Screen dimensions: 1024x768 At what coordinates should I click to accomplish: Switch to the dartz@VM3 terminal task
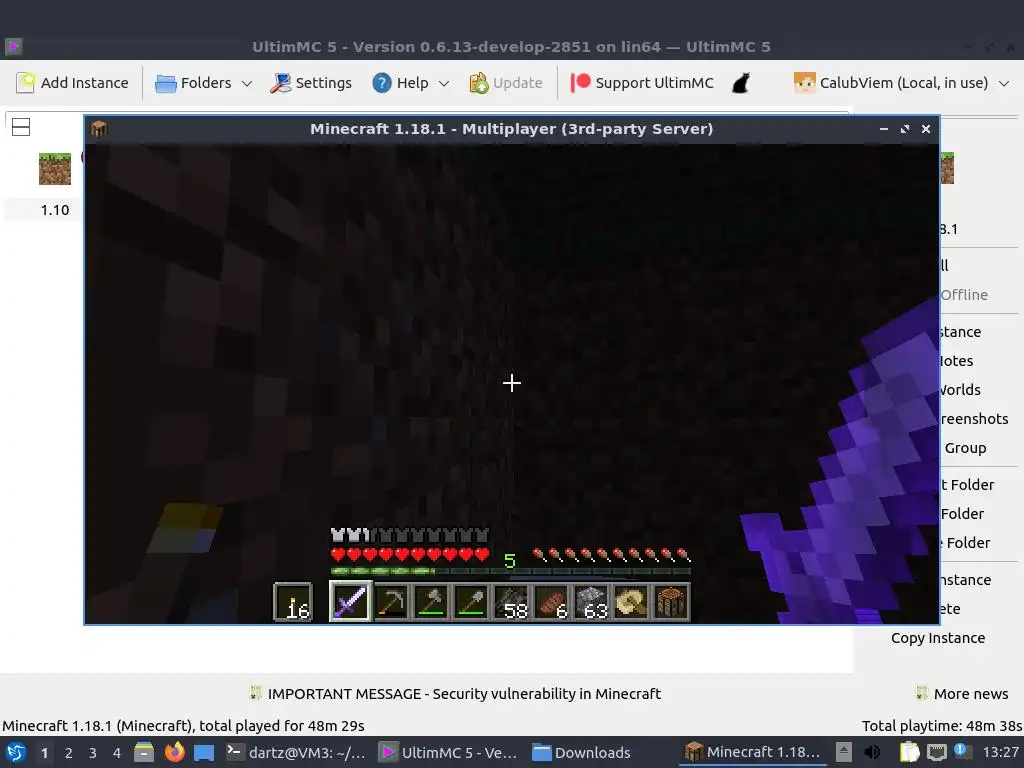(x=296, y=752)
